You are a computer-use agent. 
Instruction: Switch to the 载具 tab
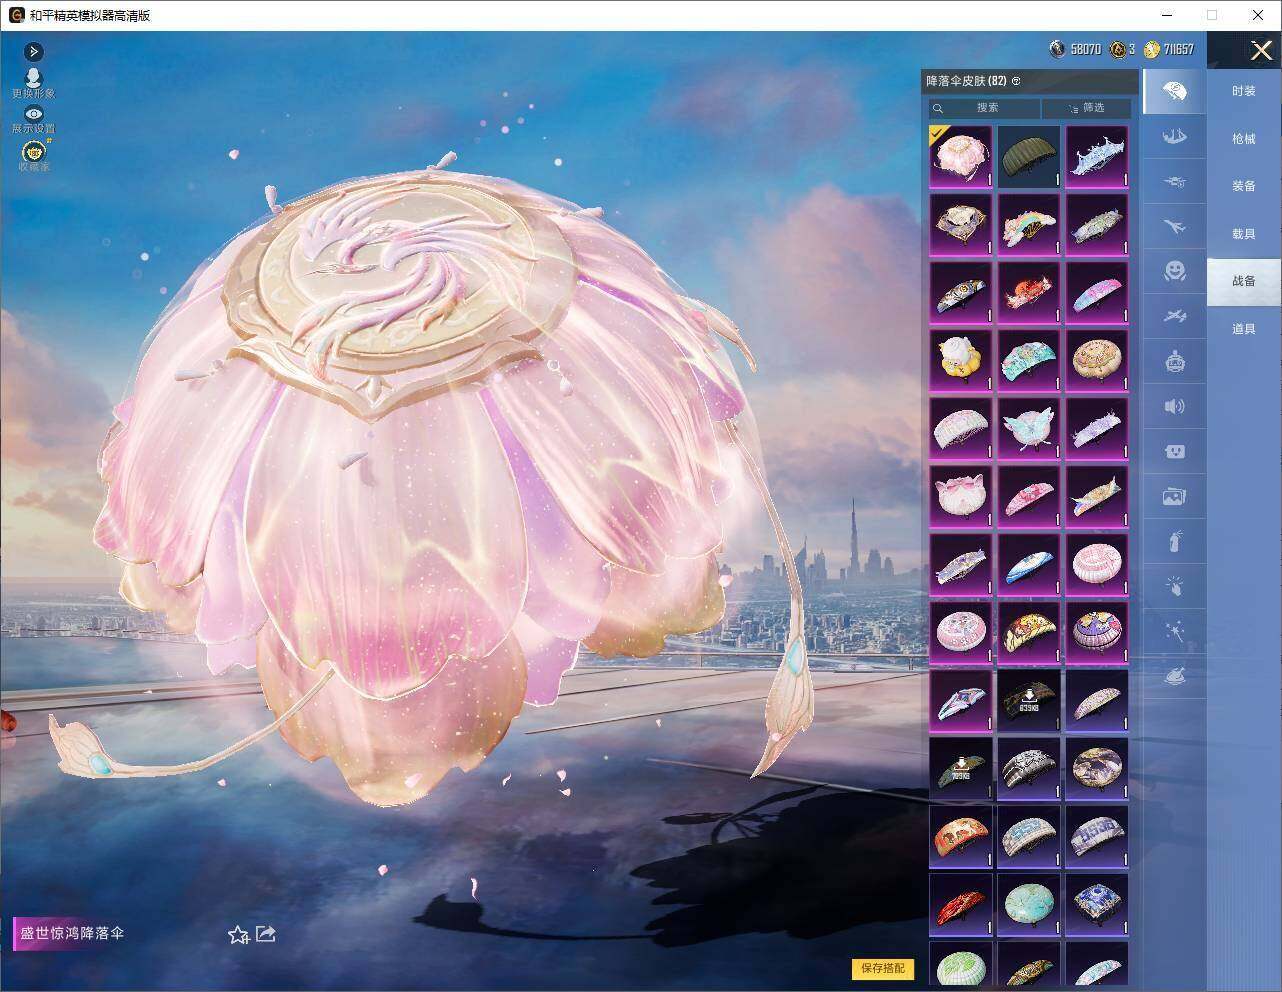click(1243, 234)
